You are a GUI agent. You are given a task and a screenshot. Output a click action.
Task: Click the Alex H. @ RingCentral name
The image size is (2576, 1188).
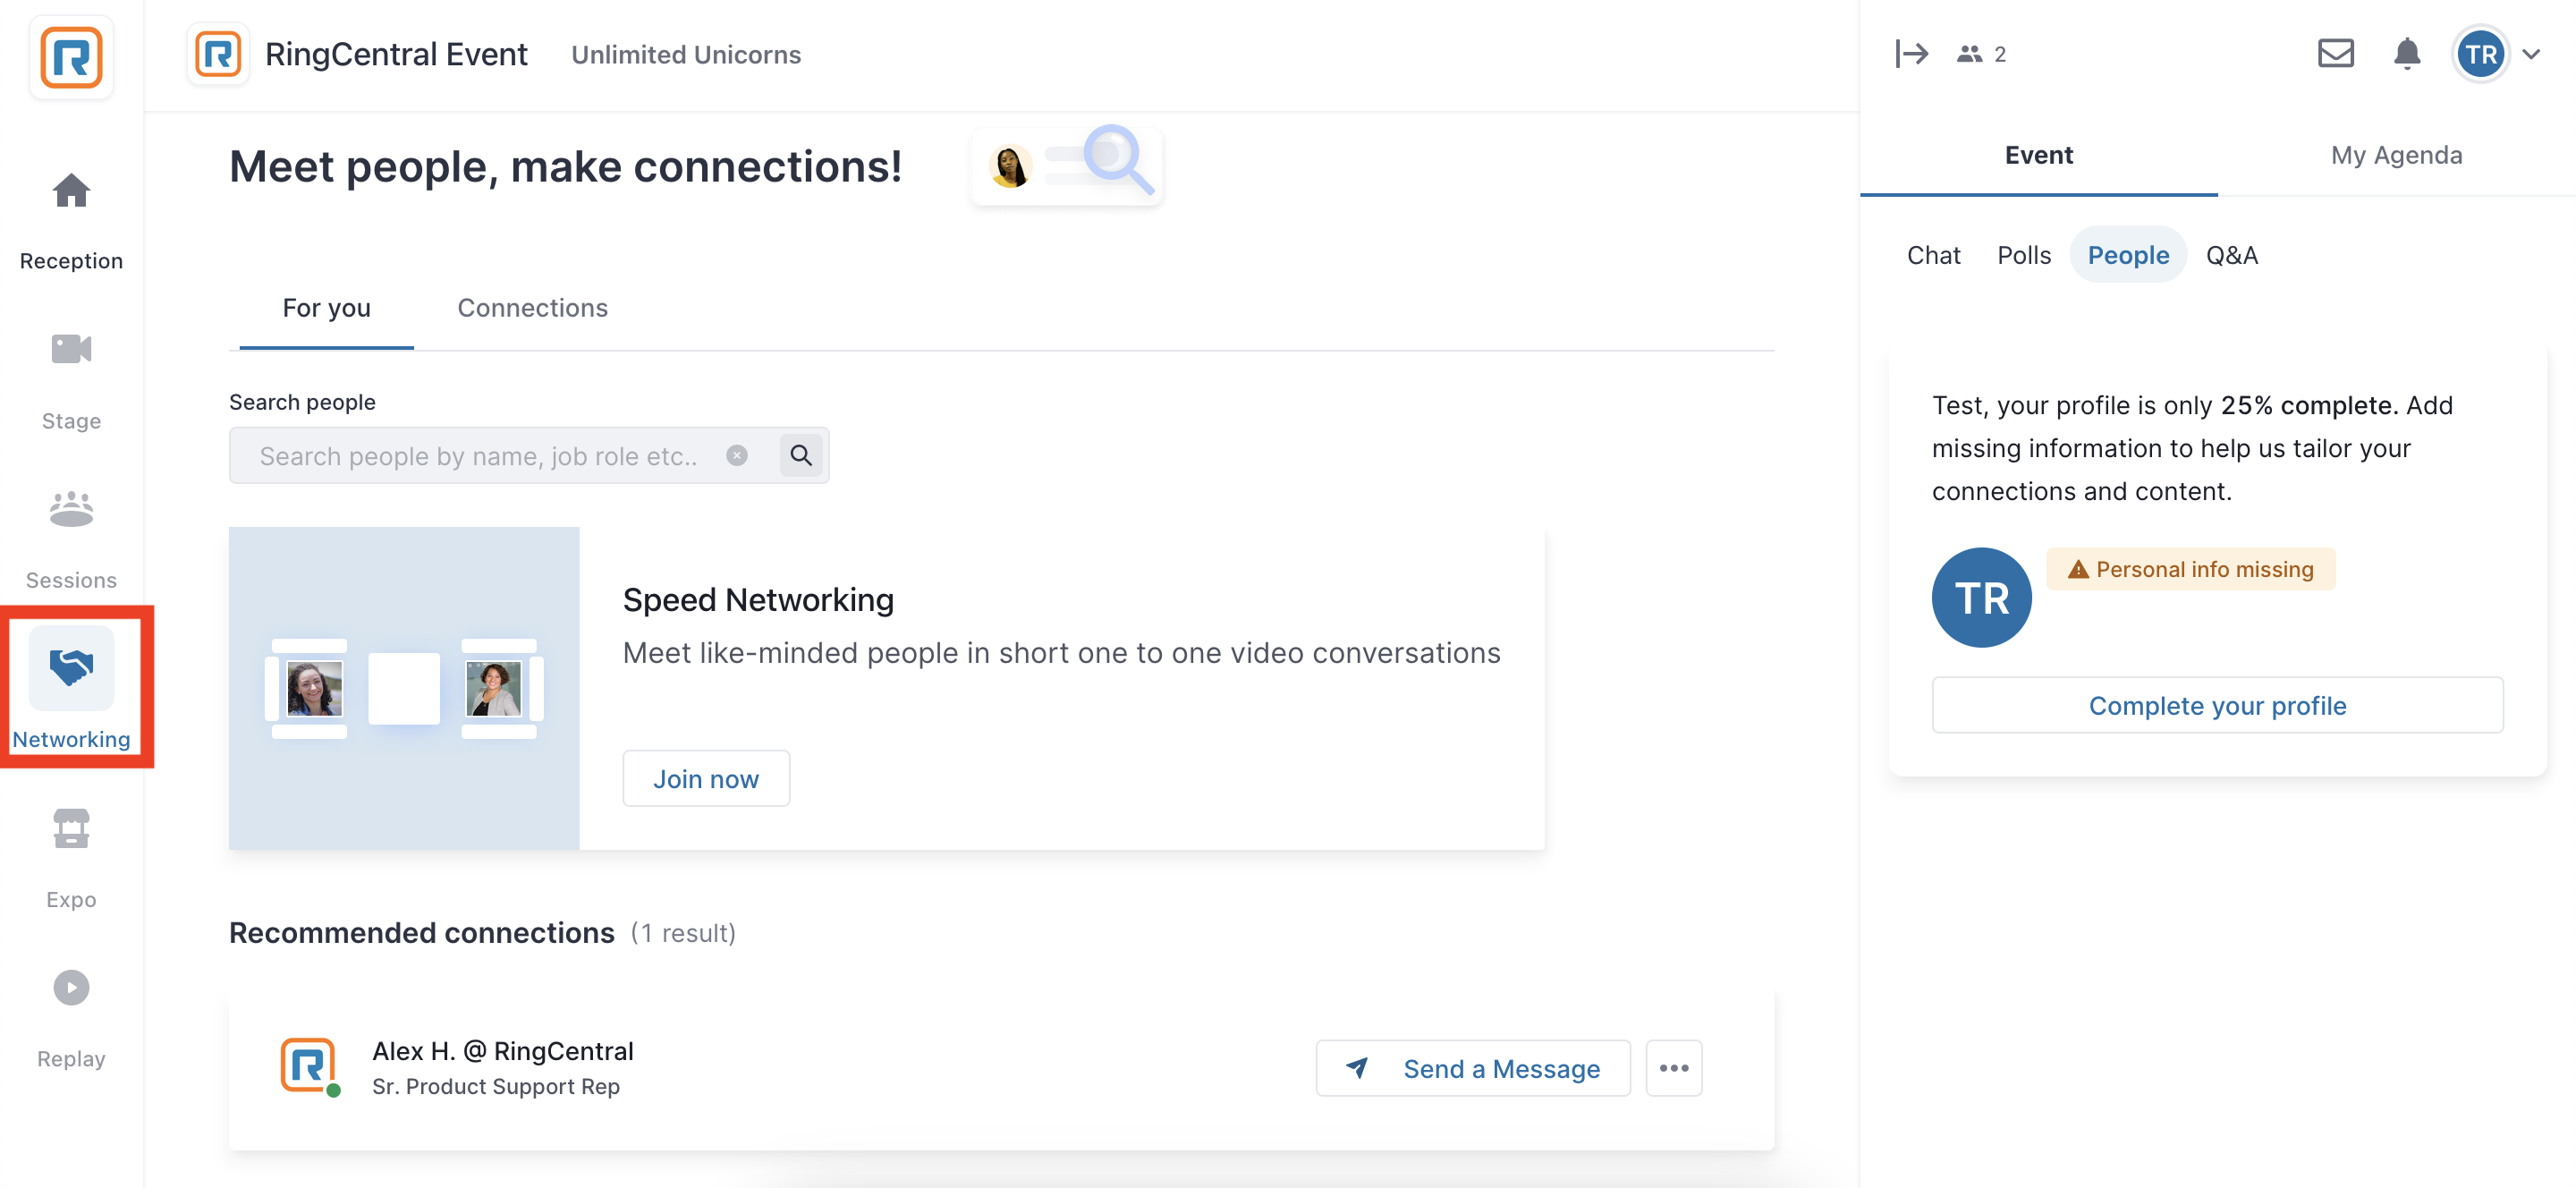503,1051
